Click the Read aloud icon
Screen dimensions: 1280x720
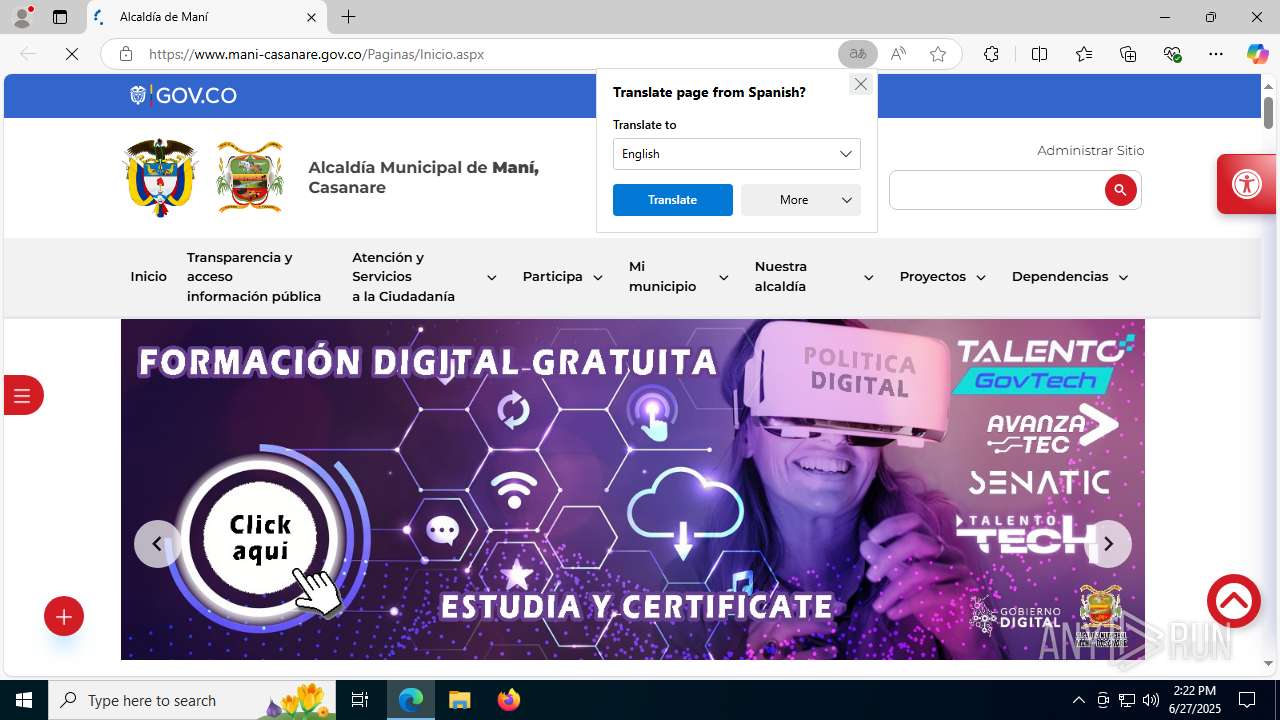coord(898,54)
